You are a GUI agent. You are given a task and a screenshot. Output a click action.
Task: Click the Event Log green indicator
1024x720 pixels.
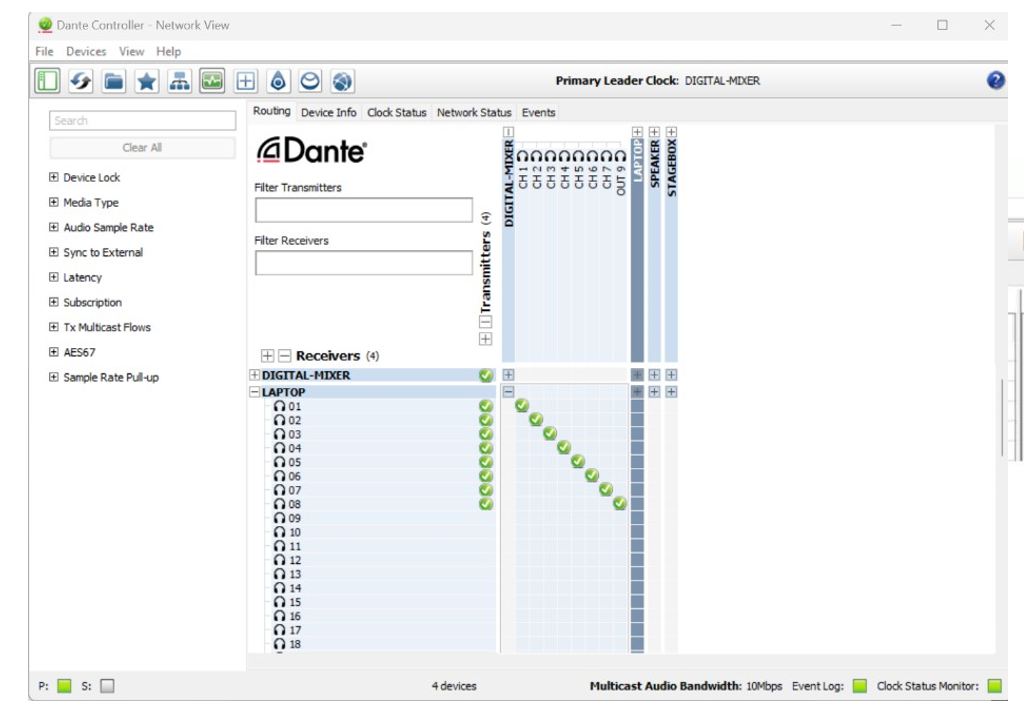pyautogui.click(x=860, y=686)
